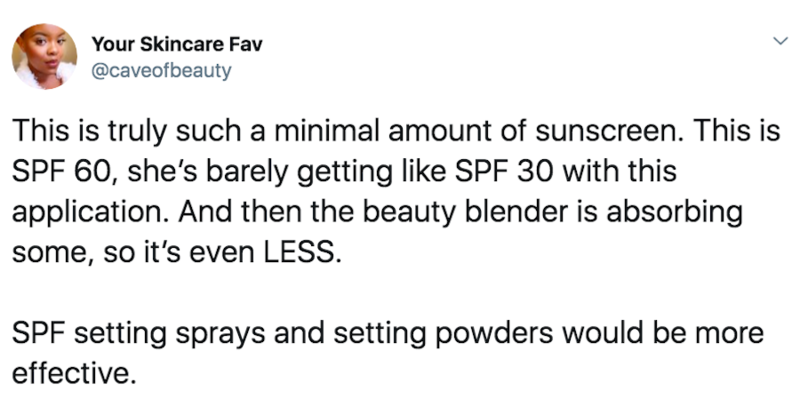The width and height of the screenshot is (800, 399).
Task: Click the final word "effective."
Action: 74,373
